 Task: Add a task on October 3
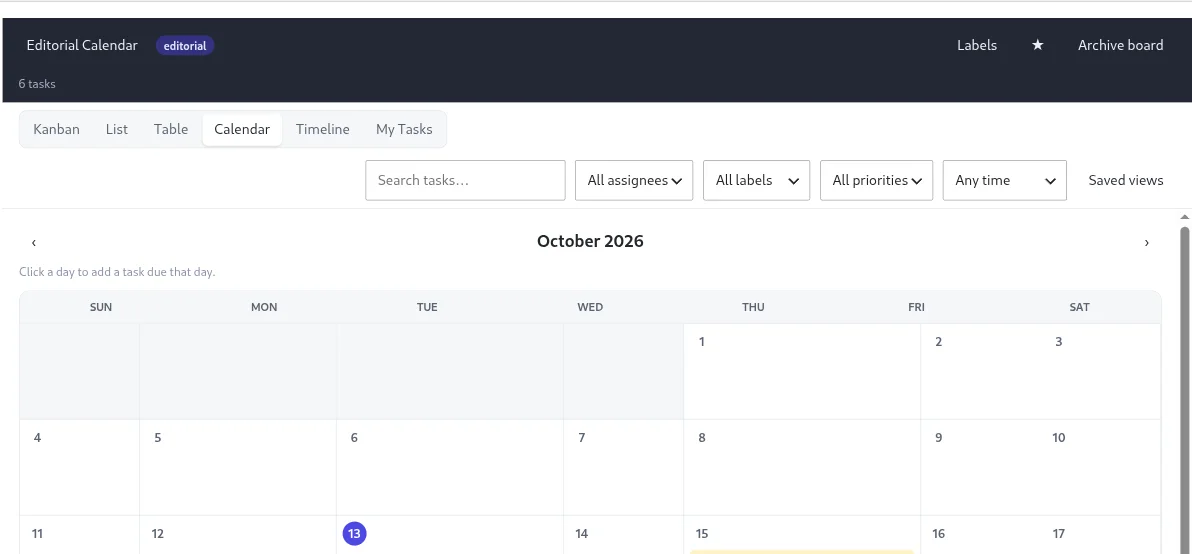pos(1101,372)
